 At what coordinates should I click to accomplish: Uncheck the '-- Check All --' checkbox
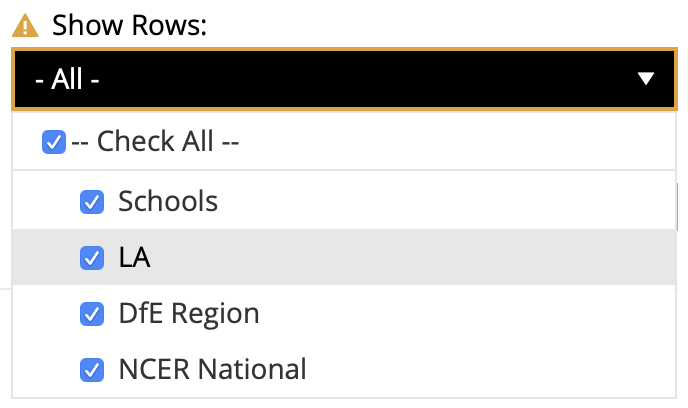[x=54, y=142]
